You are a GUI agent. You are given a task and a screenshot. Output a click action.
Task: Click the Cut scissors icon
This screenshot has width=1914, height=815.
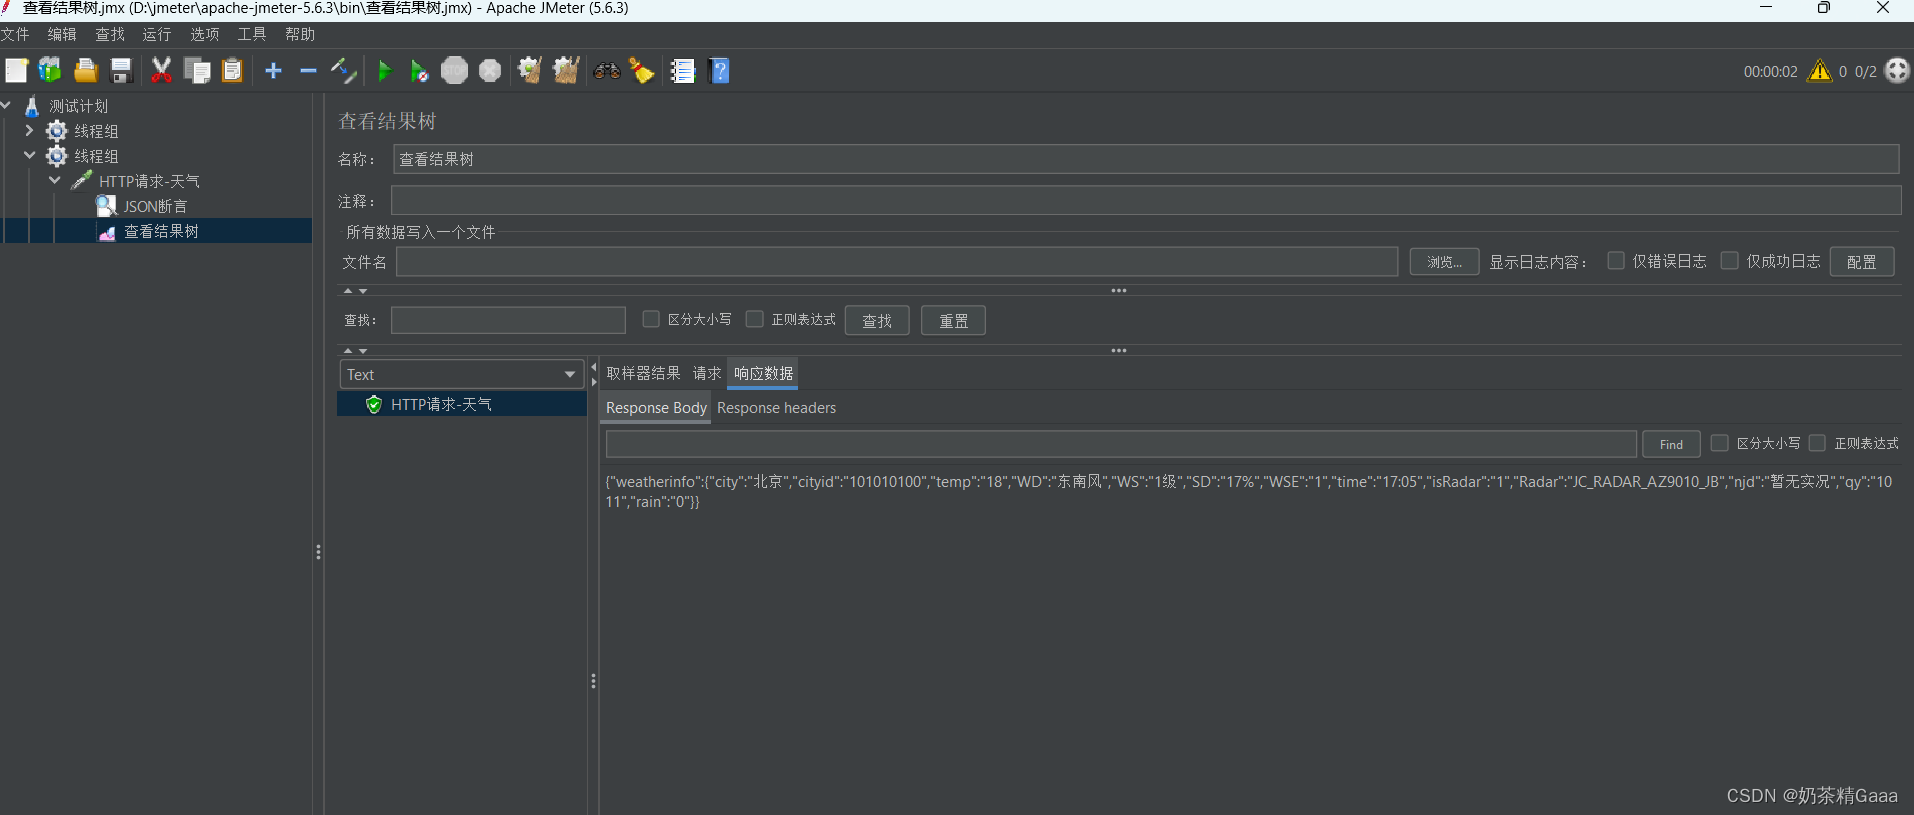[x=161, y=71]
